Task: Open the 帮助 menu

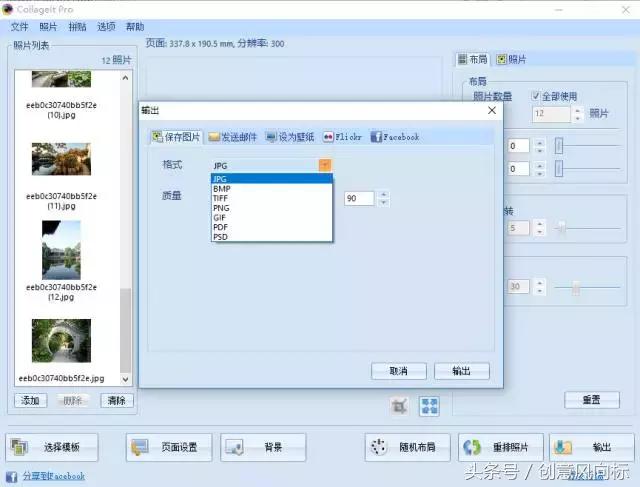Action: pos(135,27)
